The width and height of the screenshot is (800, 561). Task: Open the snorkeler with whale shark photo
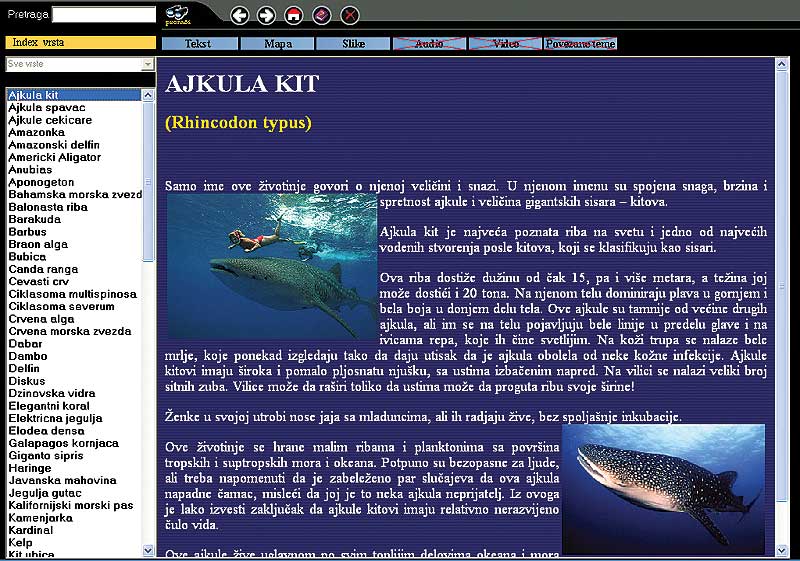272,267
